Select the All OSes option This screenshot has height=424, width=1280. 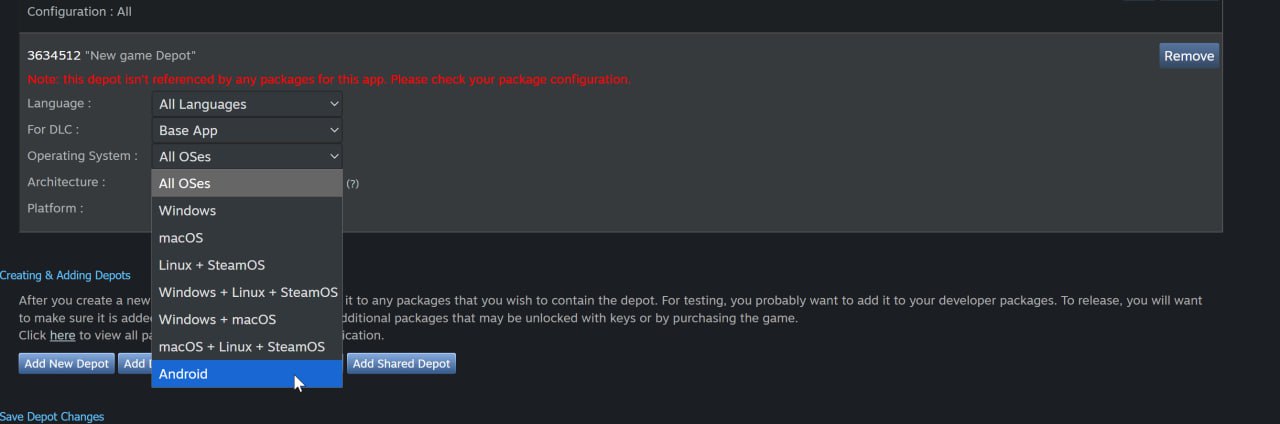246,183
